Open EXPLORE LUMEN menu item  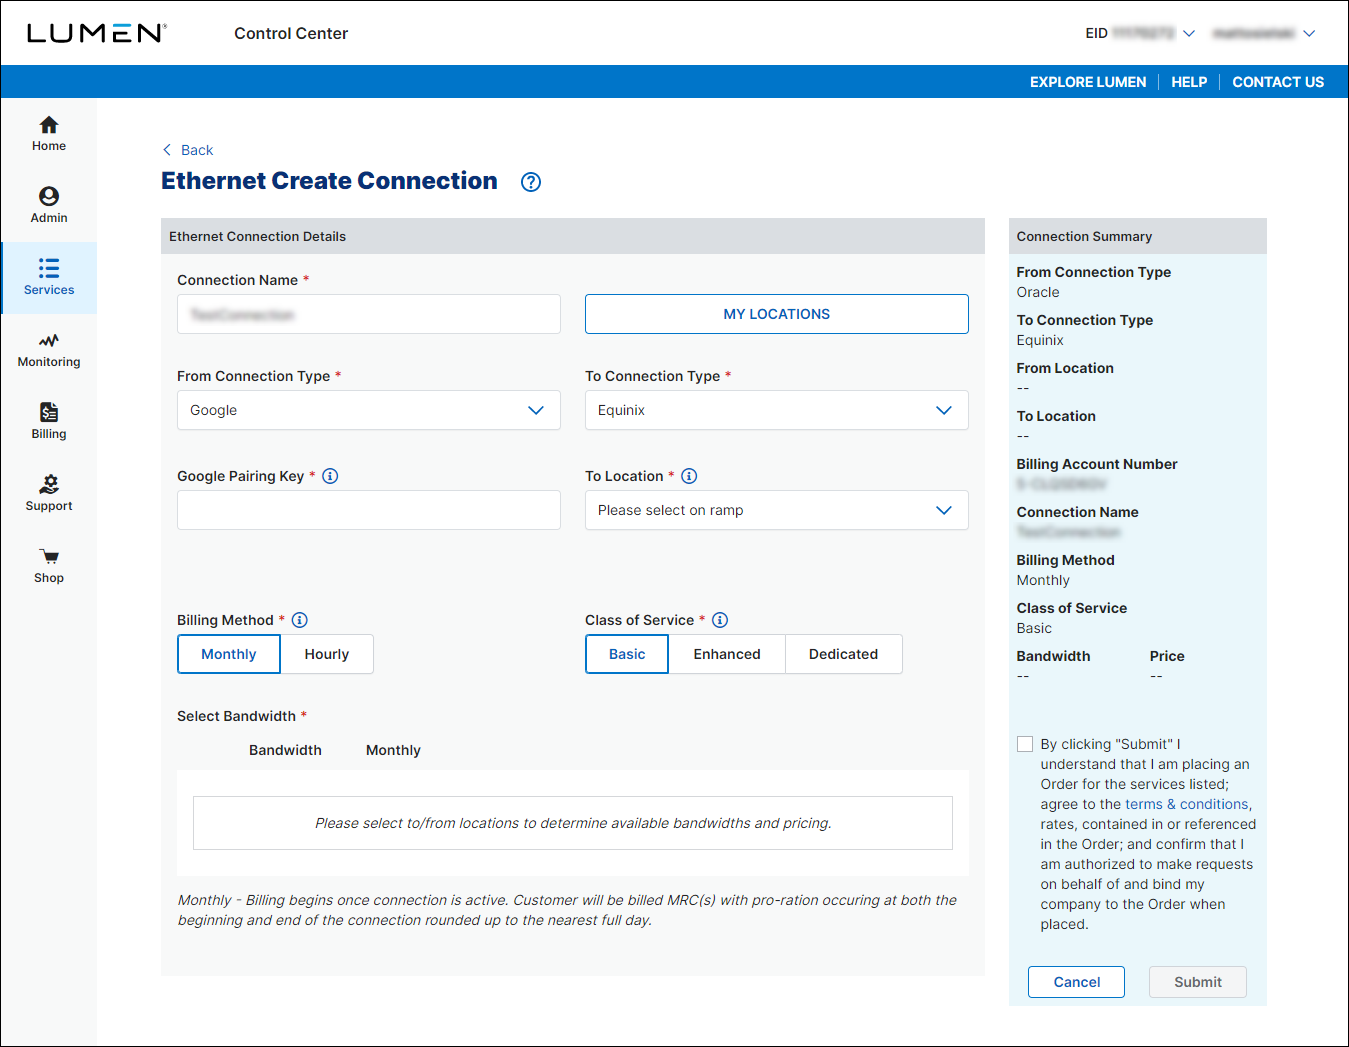(x=1088, y=82)
